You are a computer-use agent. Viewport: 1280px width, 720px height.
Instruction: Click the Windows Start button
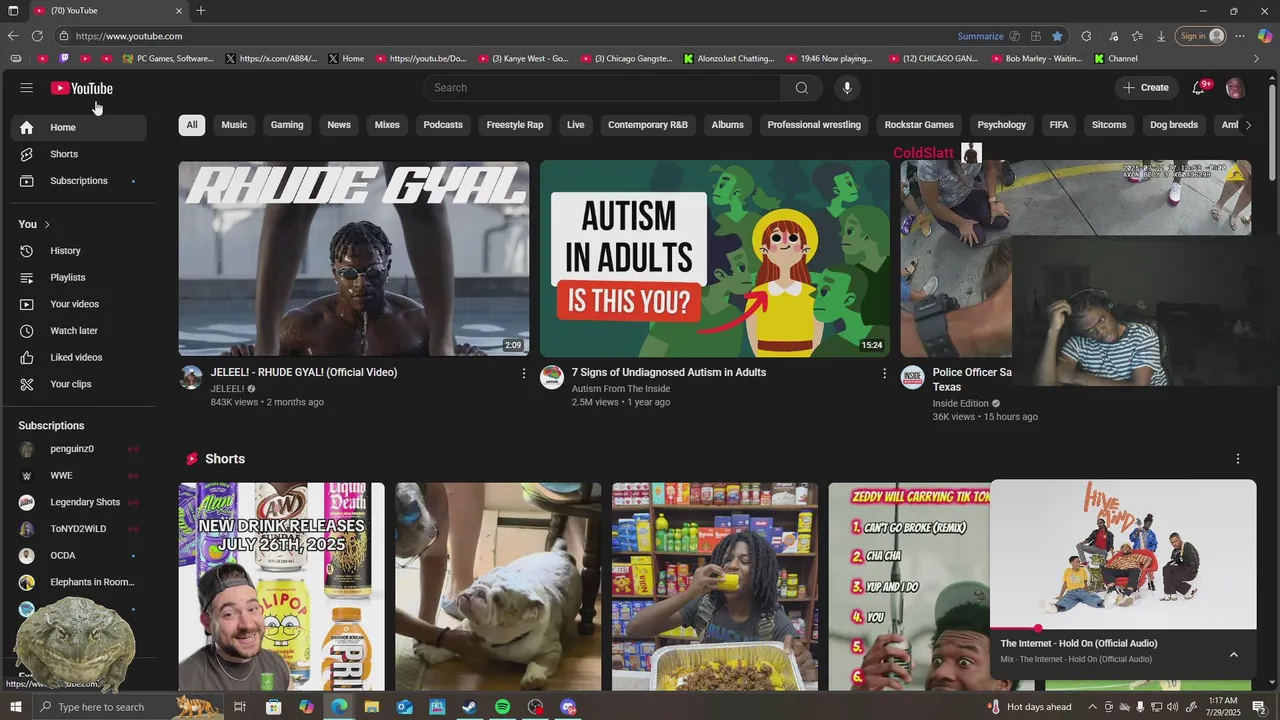15,707
